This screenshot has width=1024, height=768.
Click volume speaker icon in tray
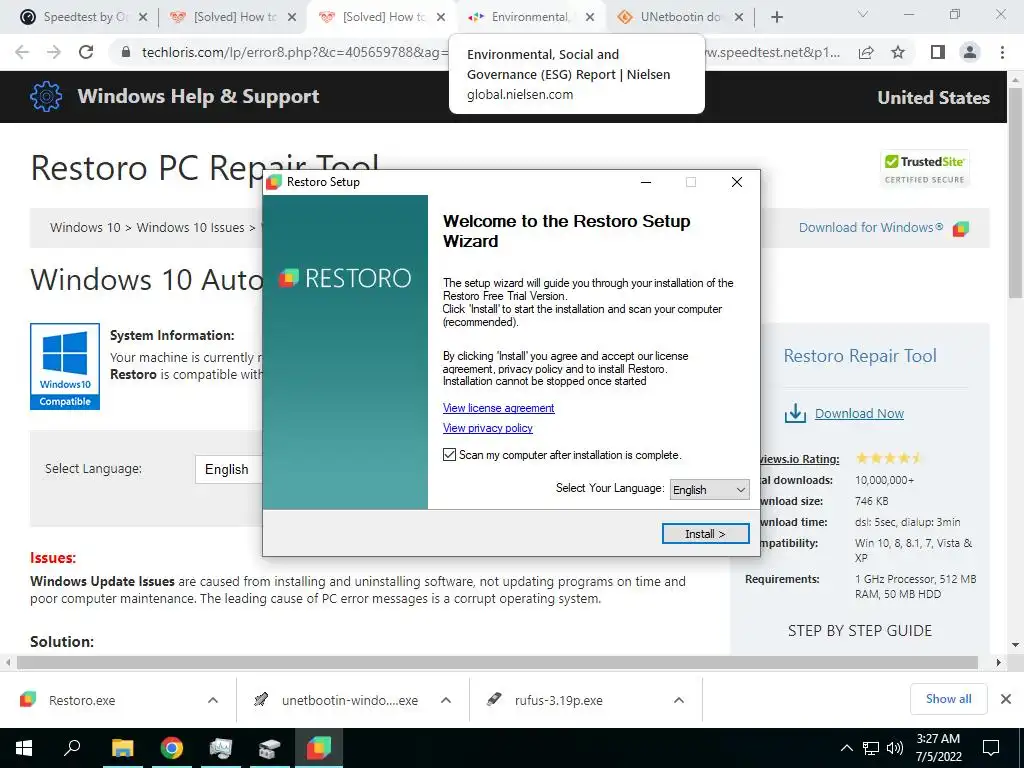pos(895,748)
